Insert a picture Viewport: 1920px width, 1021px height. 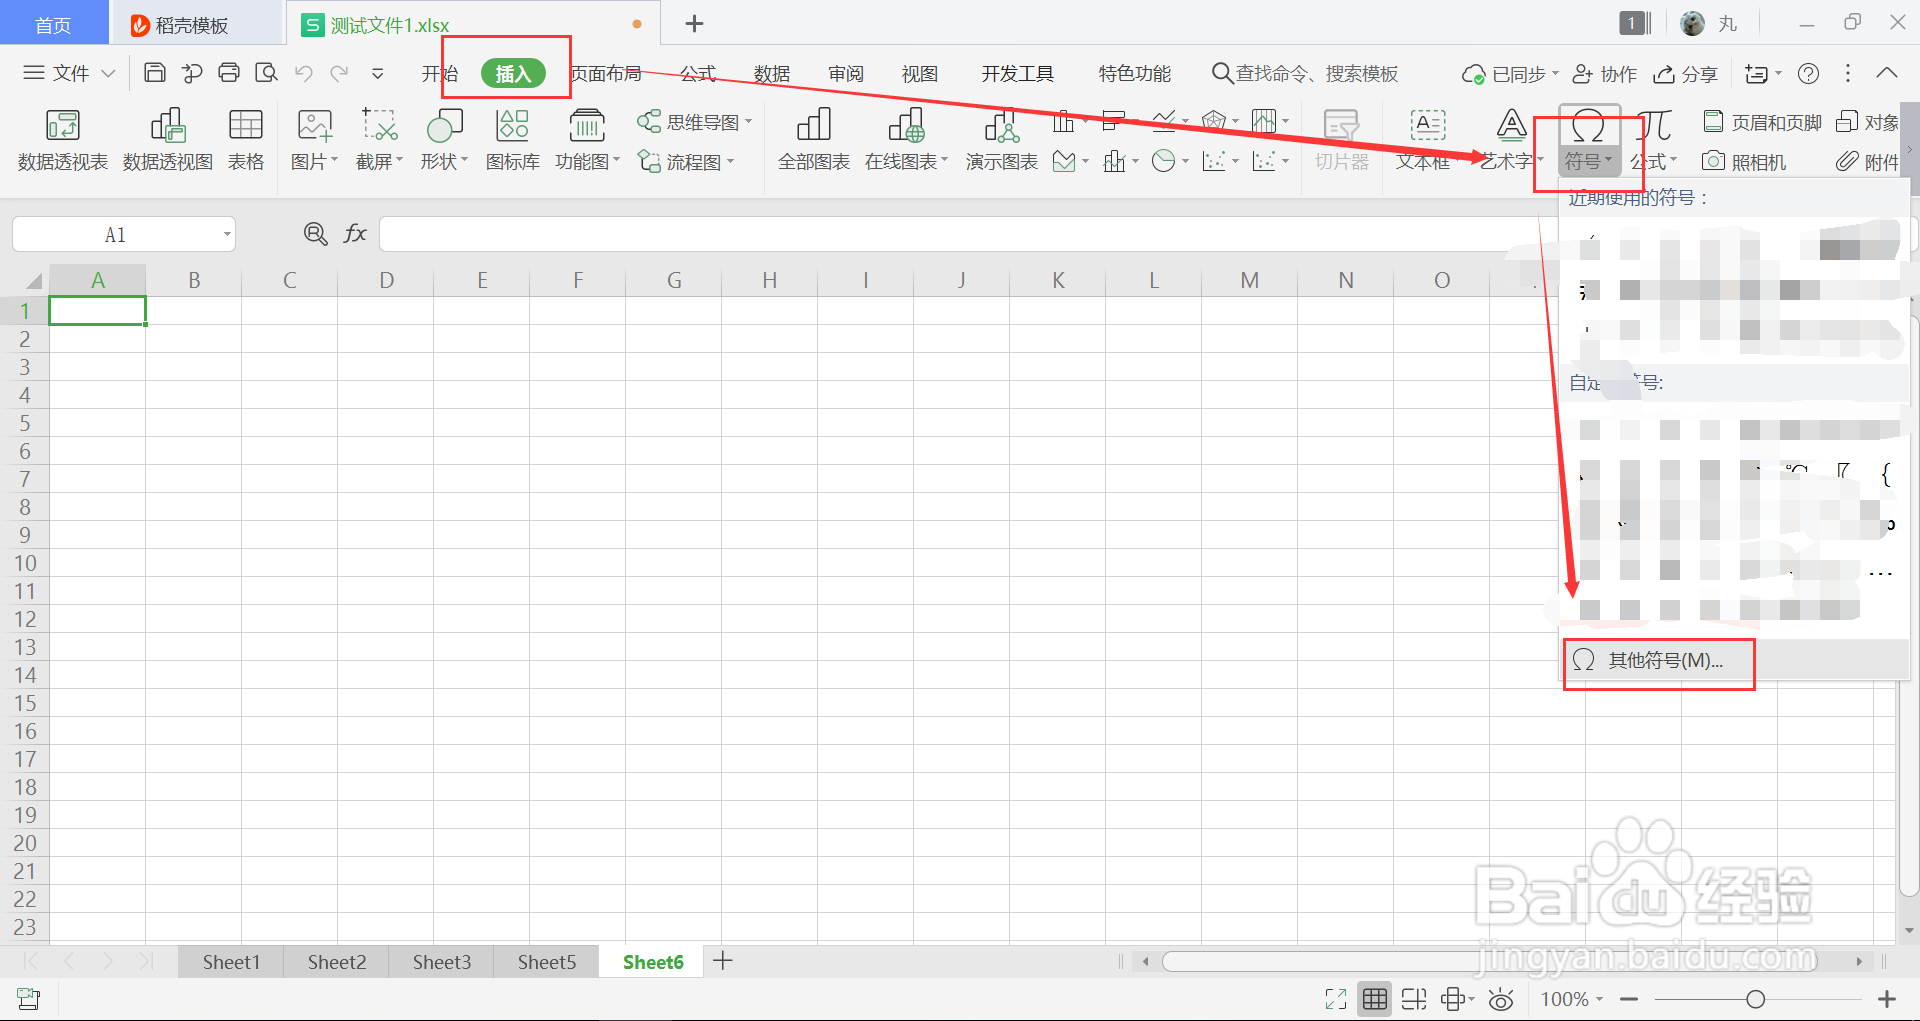pos(311,140)
